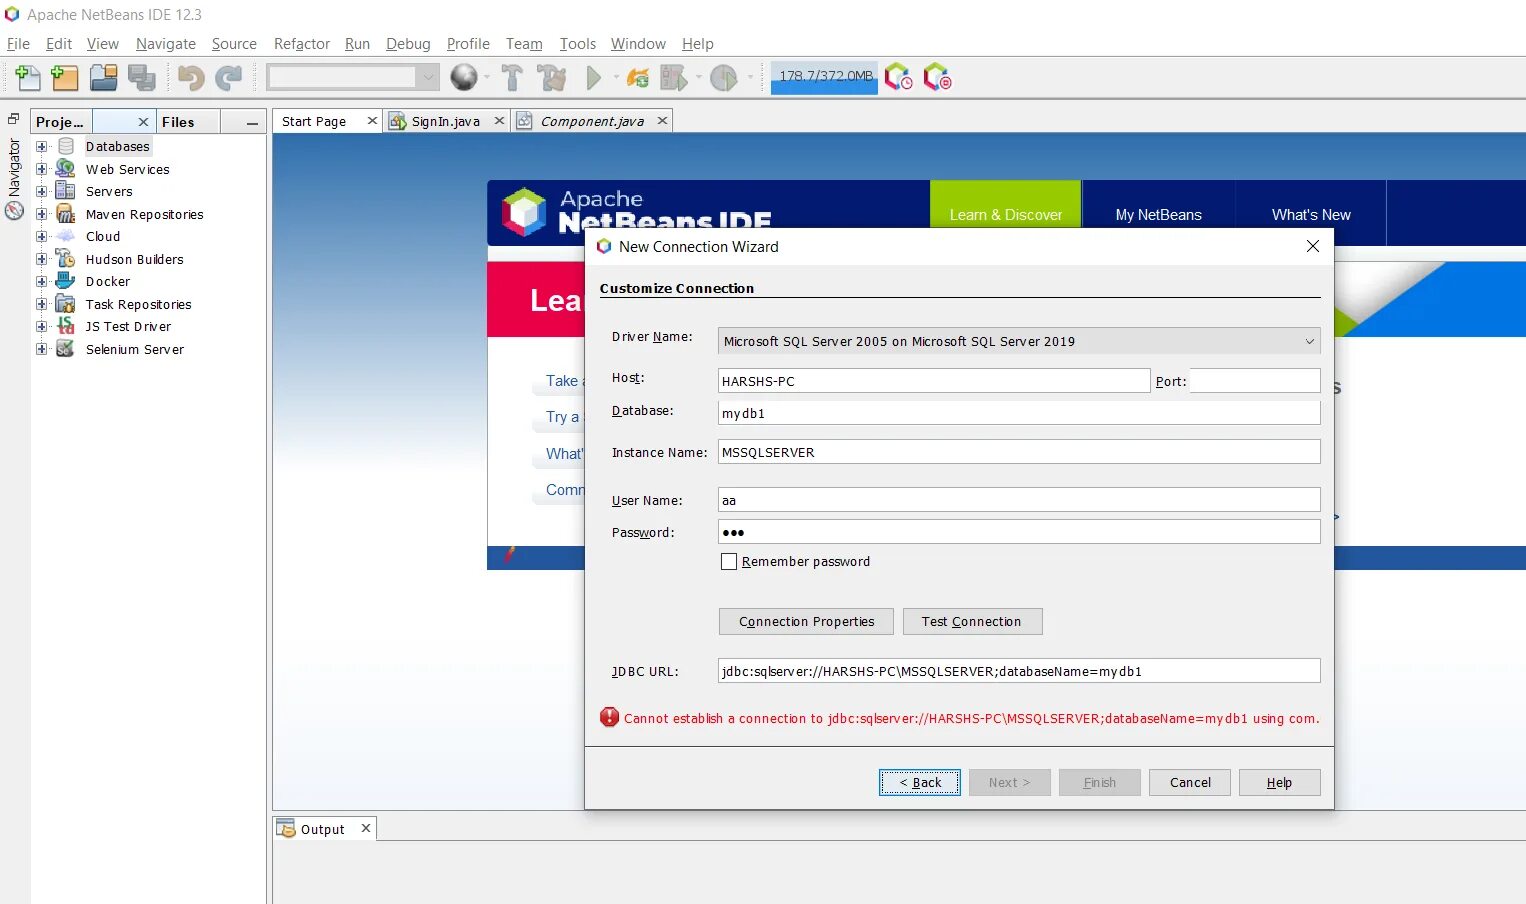Click the memory usage bar to run garbage collection
The width and height of the screenshot is (1526, 904).
(825, 77)
